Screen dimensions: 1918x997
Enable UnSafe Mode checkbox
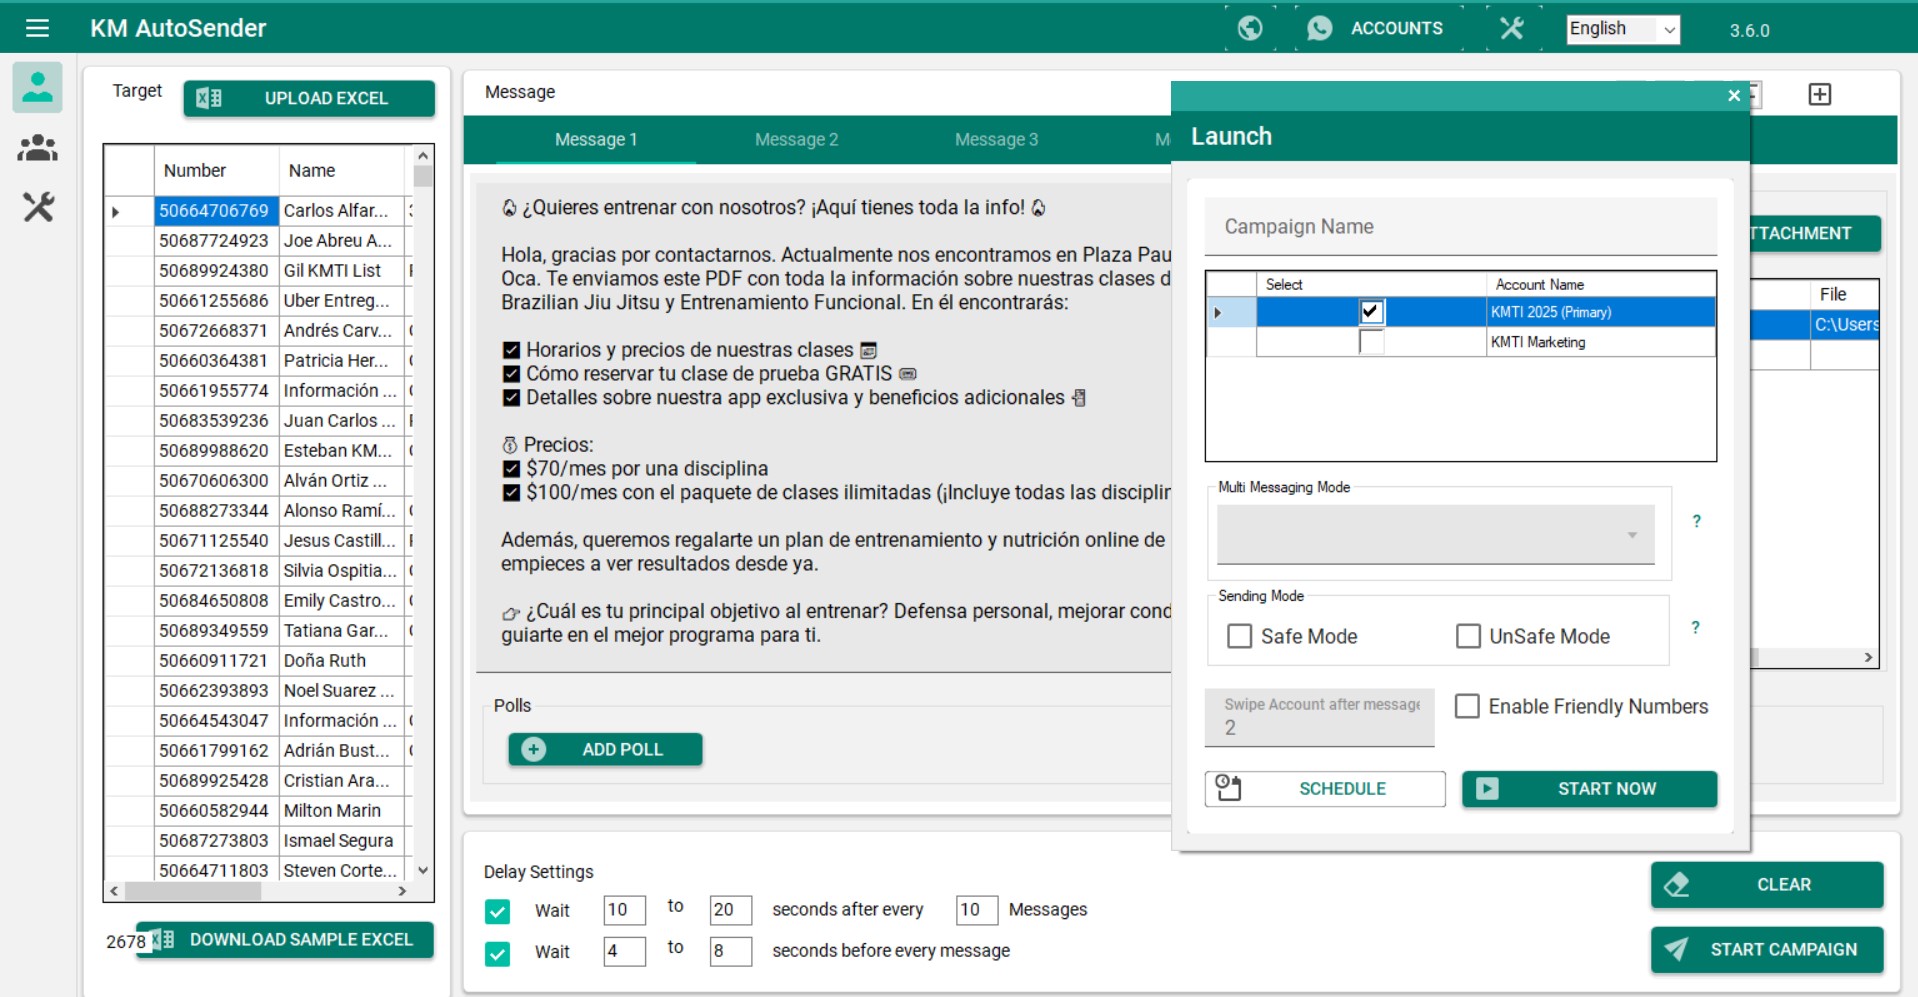click(1468, 636)
